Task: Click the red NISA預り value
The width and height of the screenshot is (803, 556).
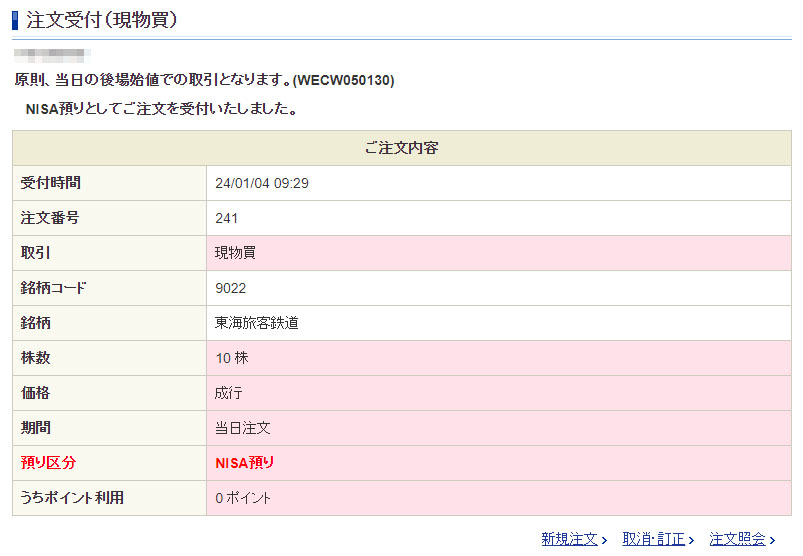Action: click(245, 463)
